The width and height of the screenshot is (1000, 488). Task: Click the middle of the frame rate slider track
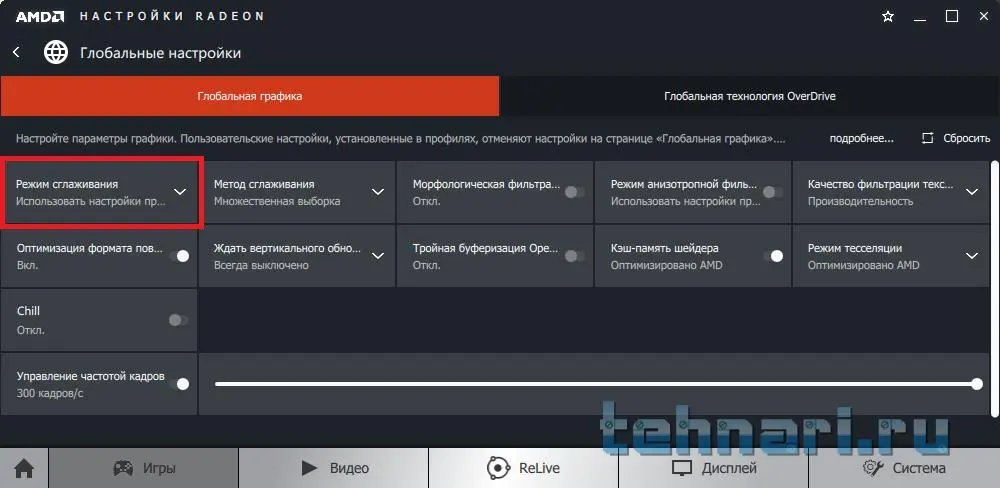(x=596, y=384)
